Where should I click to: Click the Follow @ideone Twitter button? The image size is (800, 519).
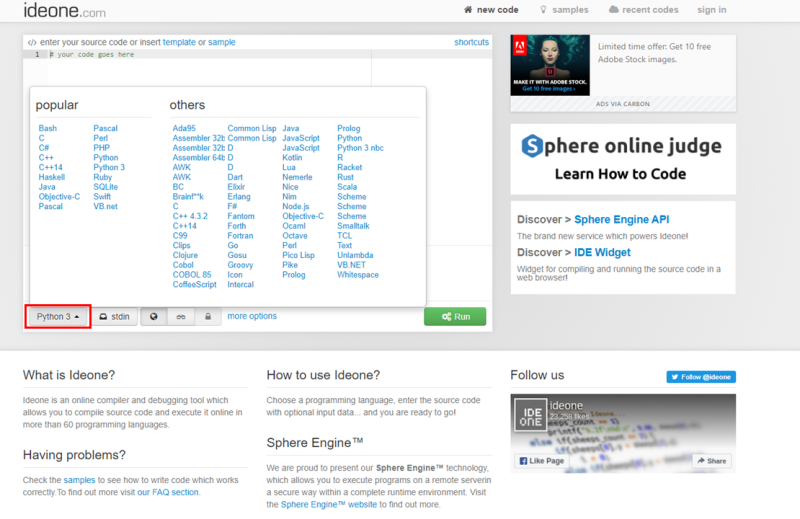click(x=701, y=377)
